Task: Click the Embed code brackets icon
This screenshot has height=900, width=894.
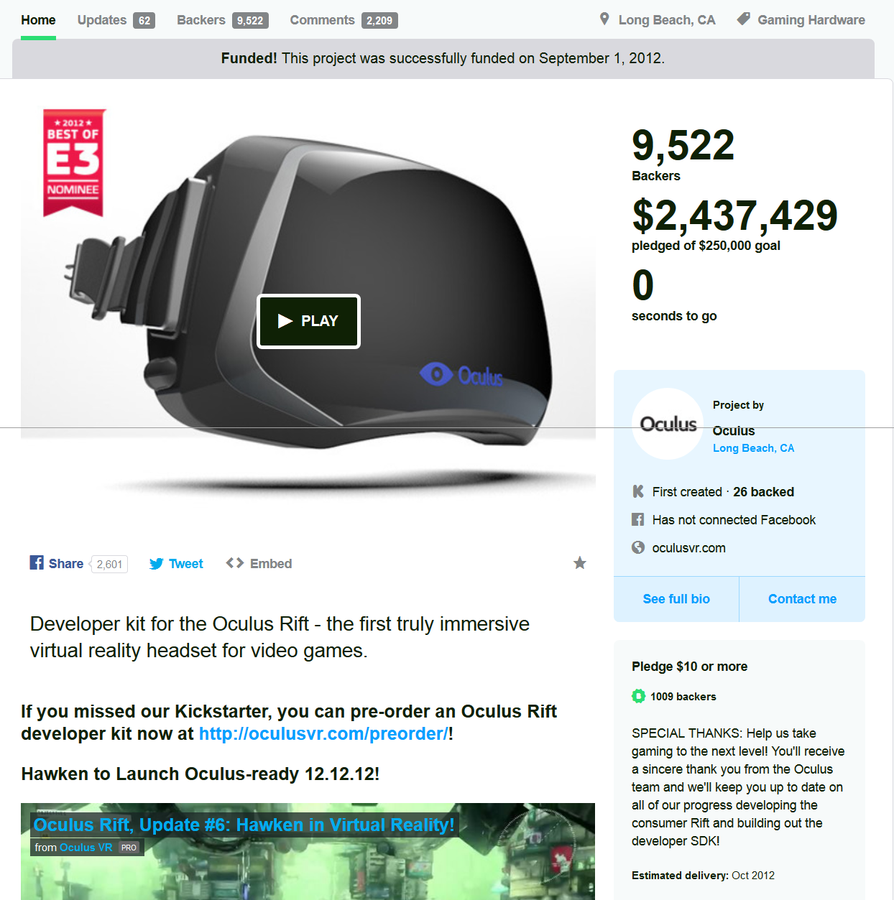Action: pos(235,563)
